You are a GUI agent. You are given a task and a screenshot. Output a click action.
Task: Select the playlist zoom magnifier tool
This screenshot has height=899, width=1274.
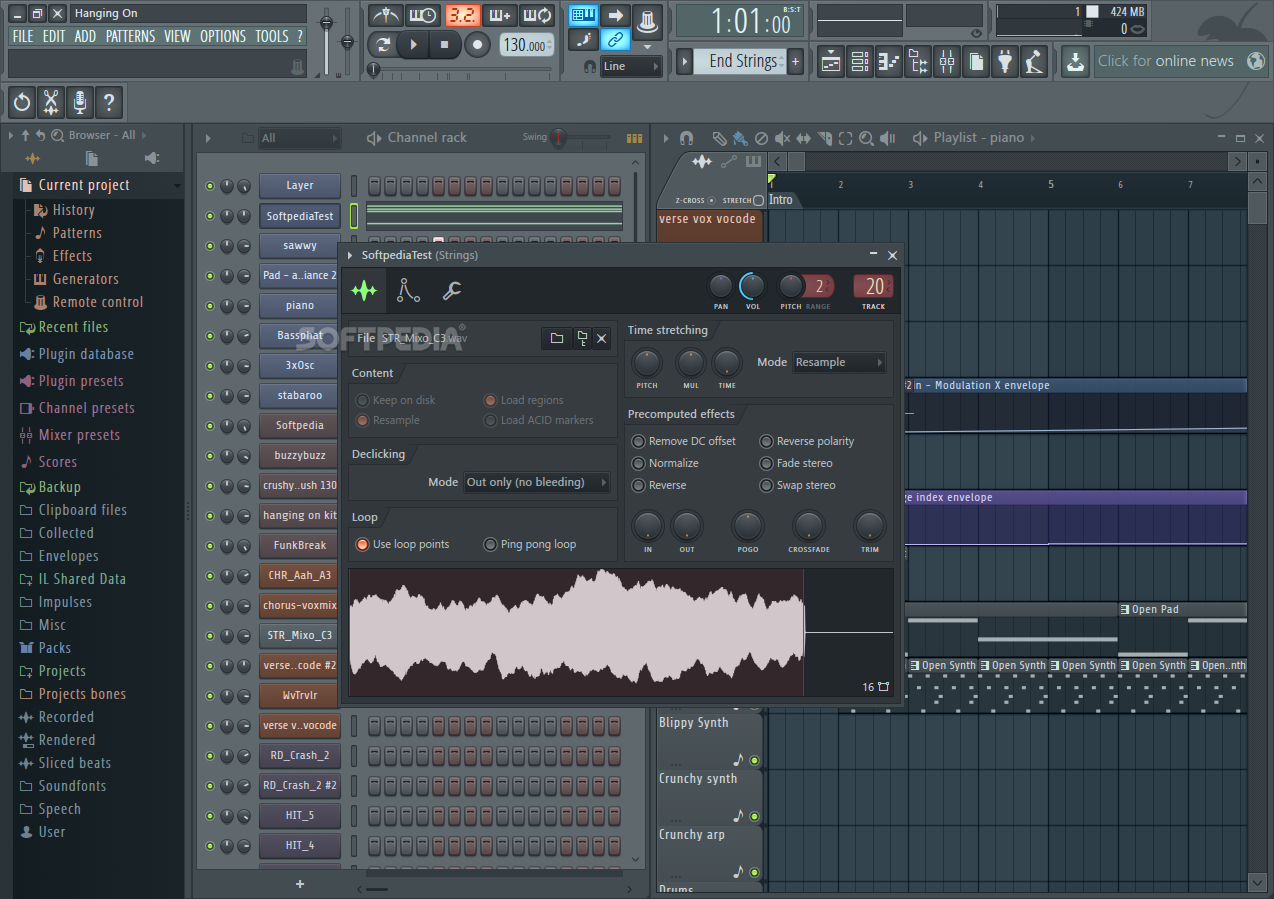tap(867, 138)
